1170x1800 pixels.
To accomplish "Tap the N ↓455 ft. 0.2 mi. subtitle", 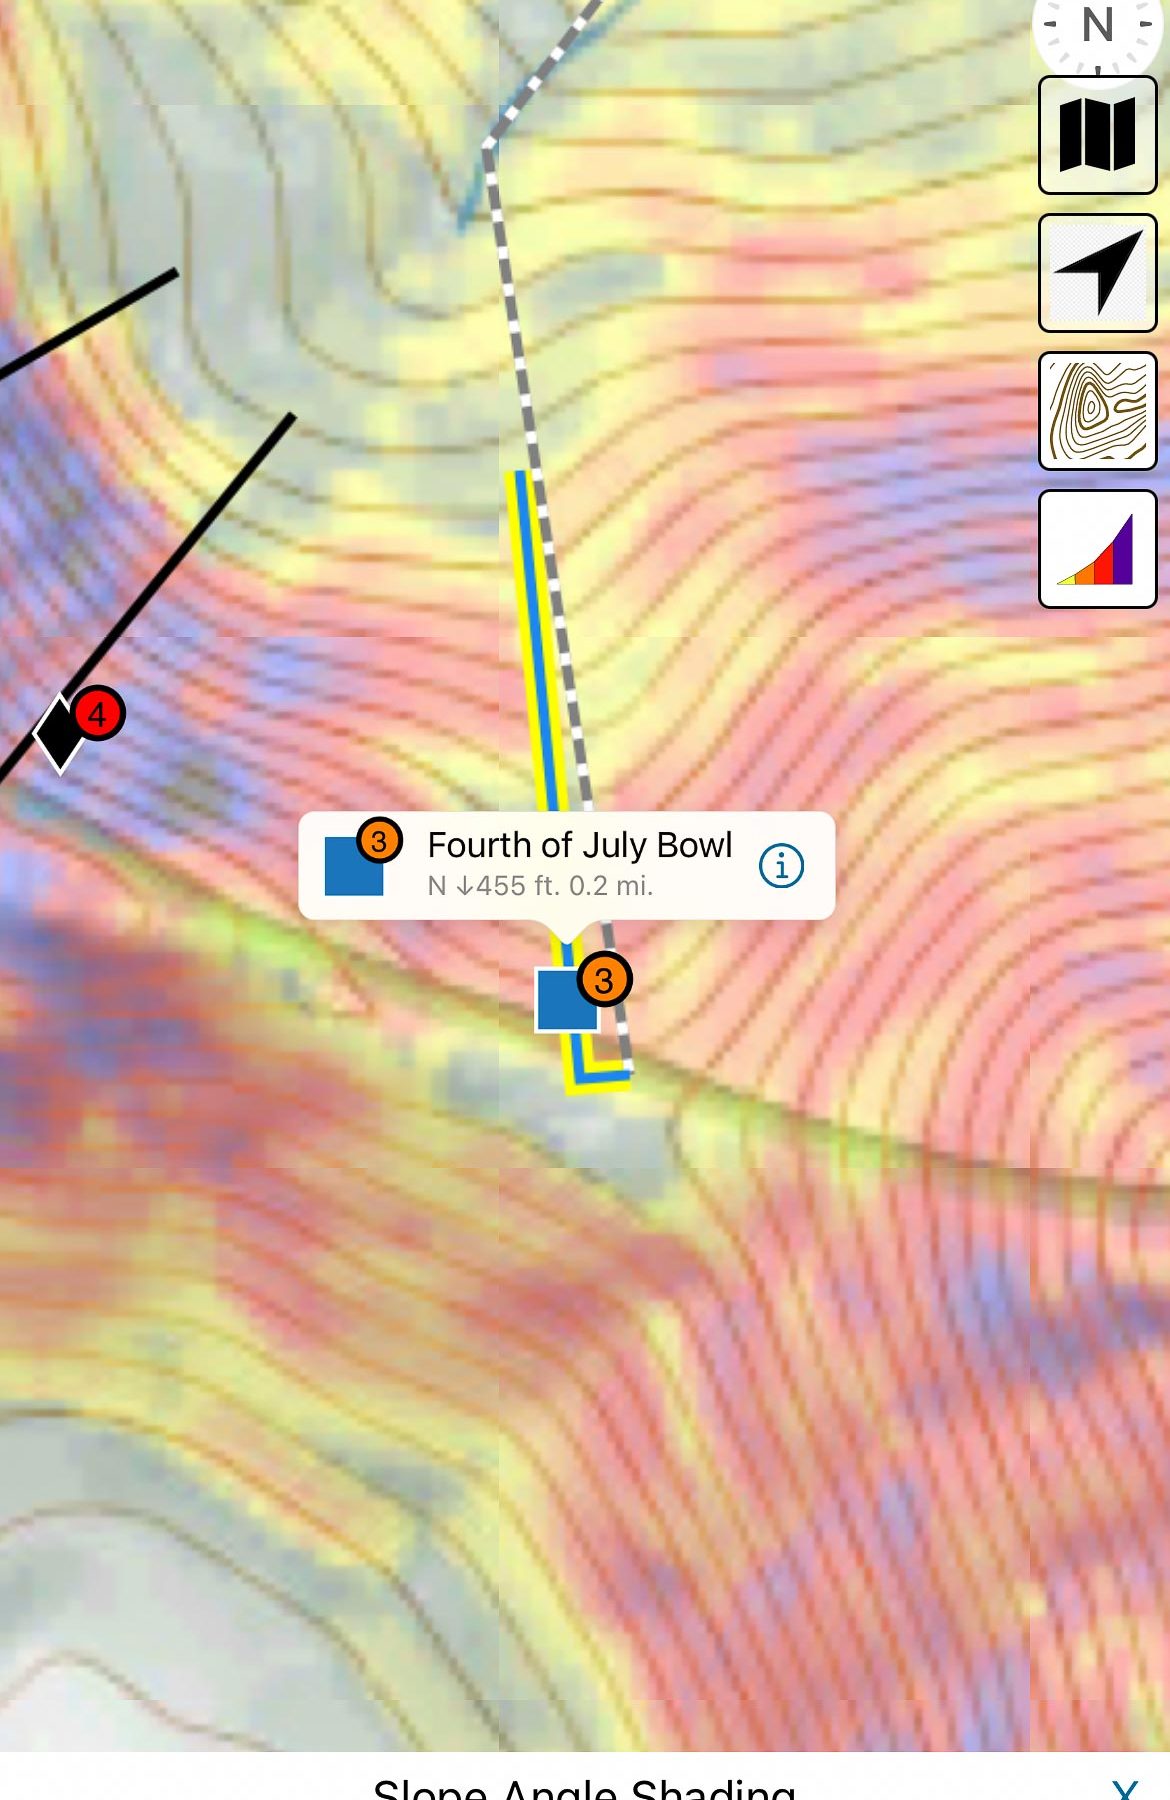I will [540, 886].
